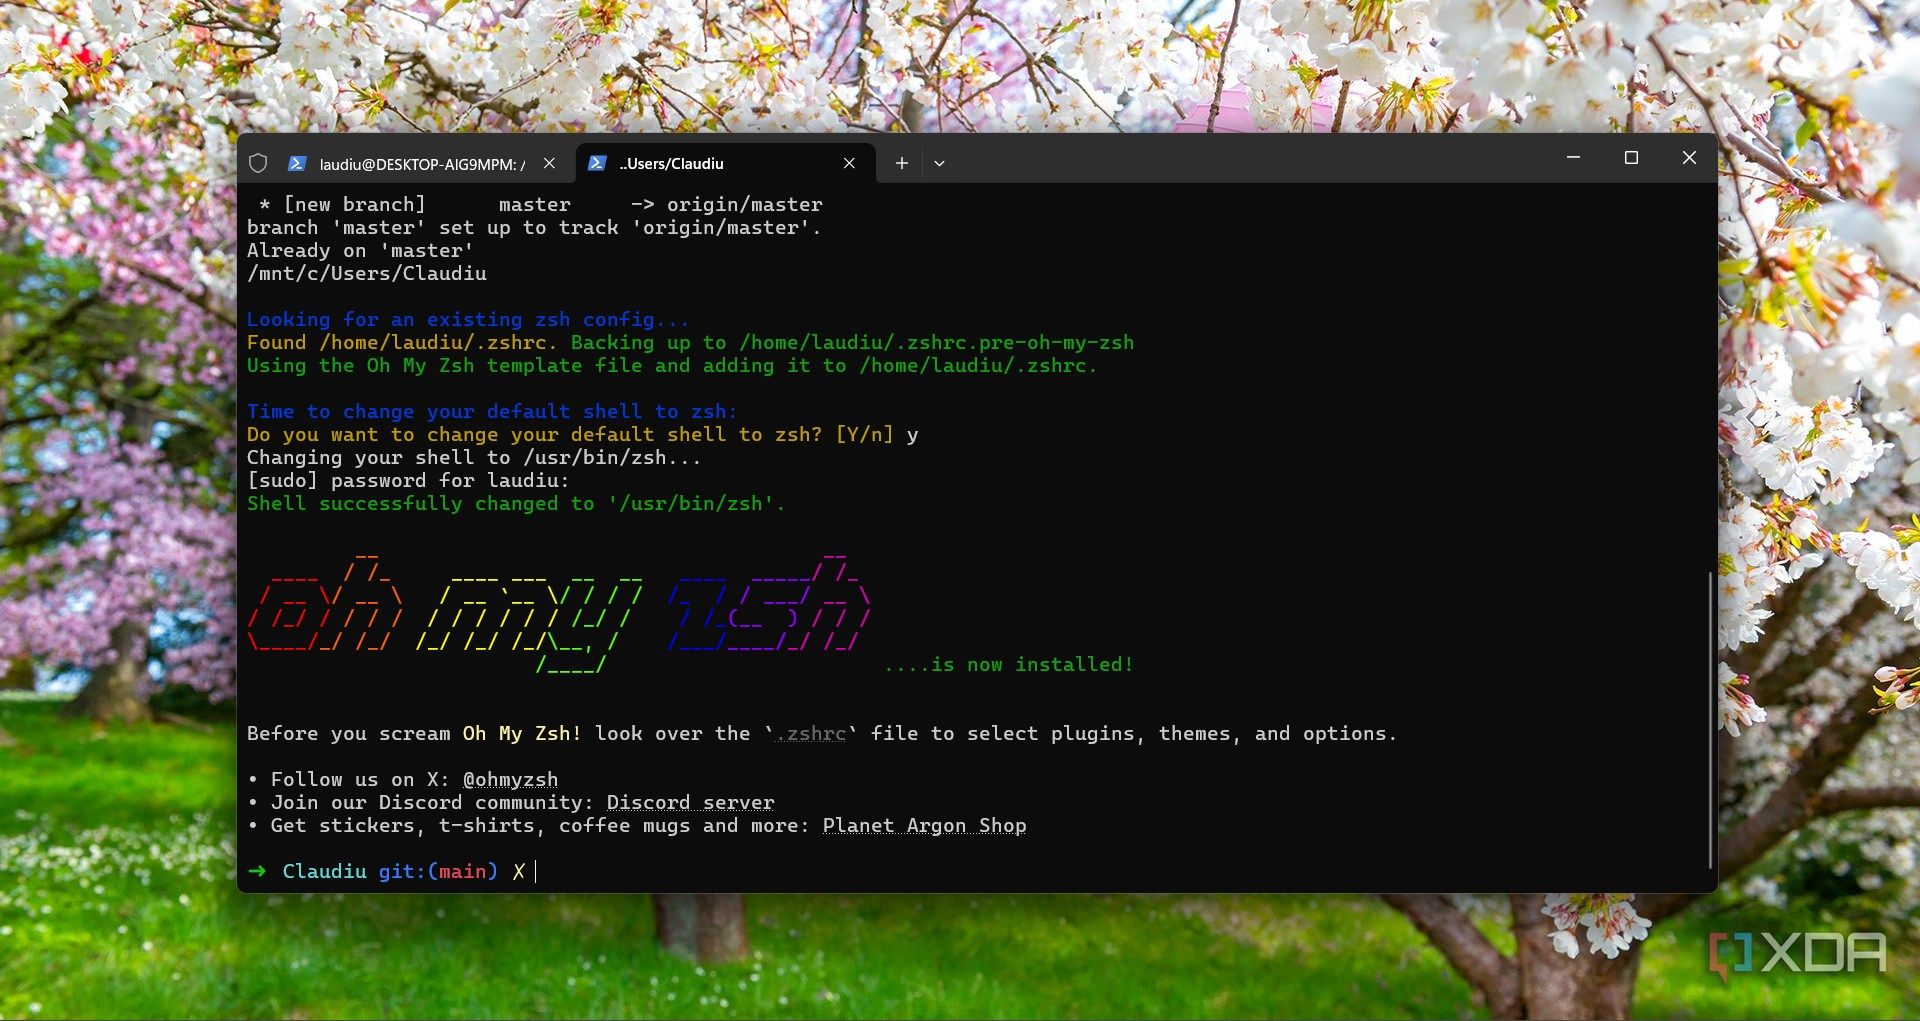Click the '....is now installed!' text

(x=1008, y=664)
